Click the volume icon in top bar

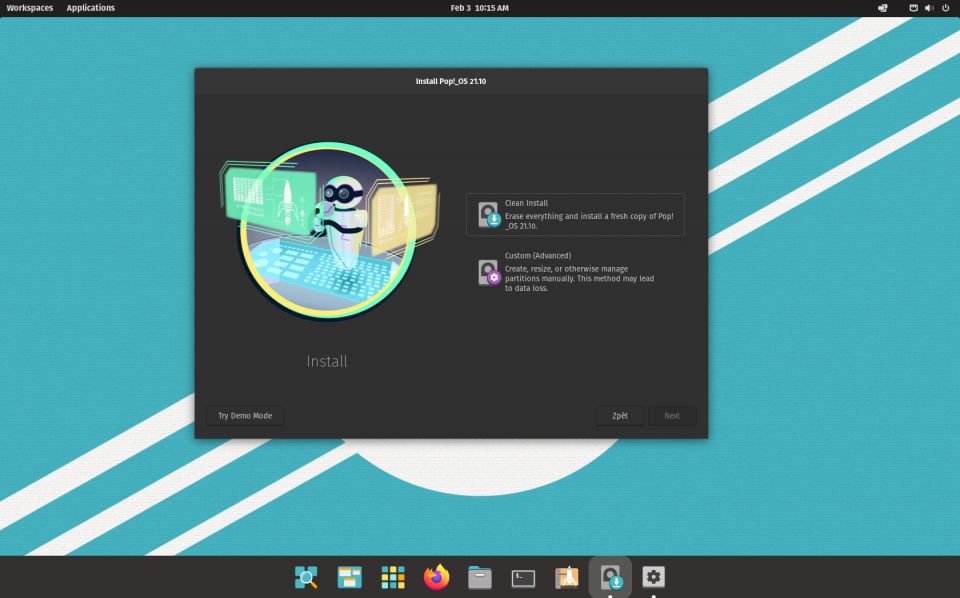coord(929,8)
